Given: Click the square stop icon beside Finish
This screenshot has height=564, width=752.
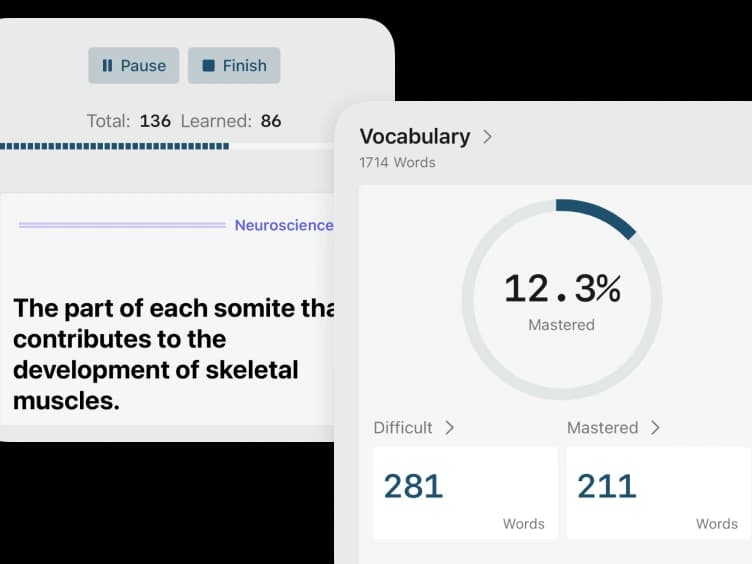Looking at the screenshot, I should click(x=208, y=66).
